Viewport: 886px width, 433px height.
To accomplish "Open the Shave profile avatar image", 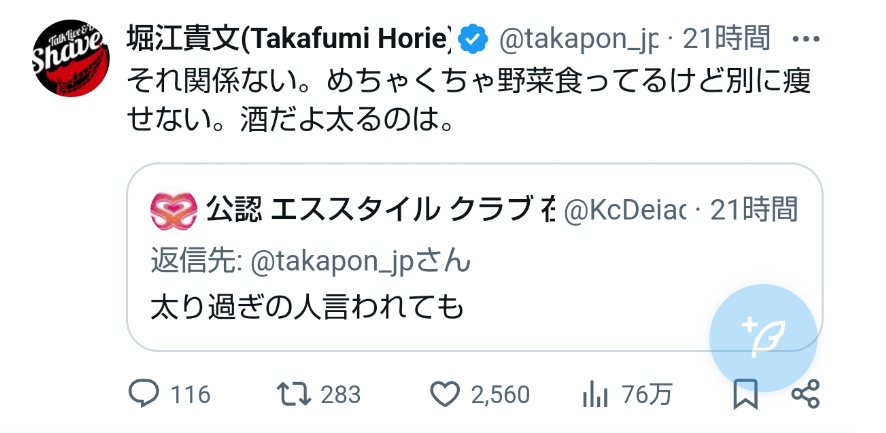I will (x=71, y=58).
